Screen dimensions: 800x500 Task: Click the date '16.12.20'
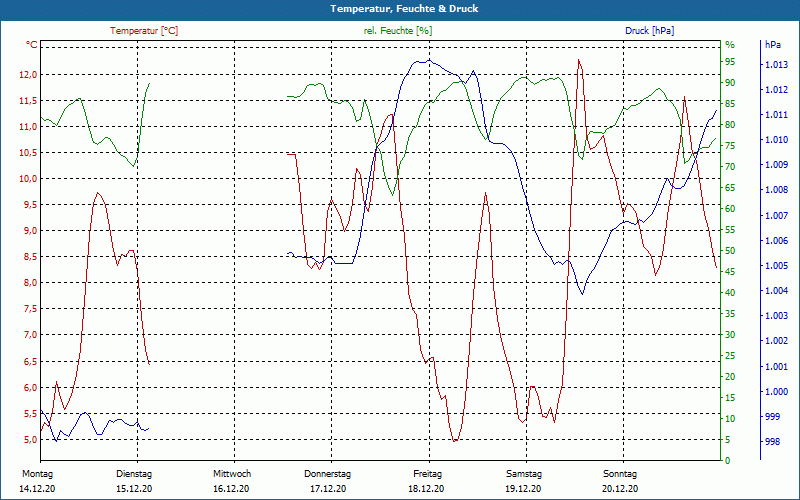point(231,489)
